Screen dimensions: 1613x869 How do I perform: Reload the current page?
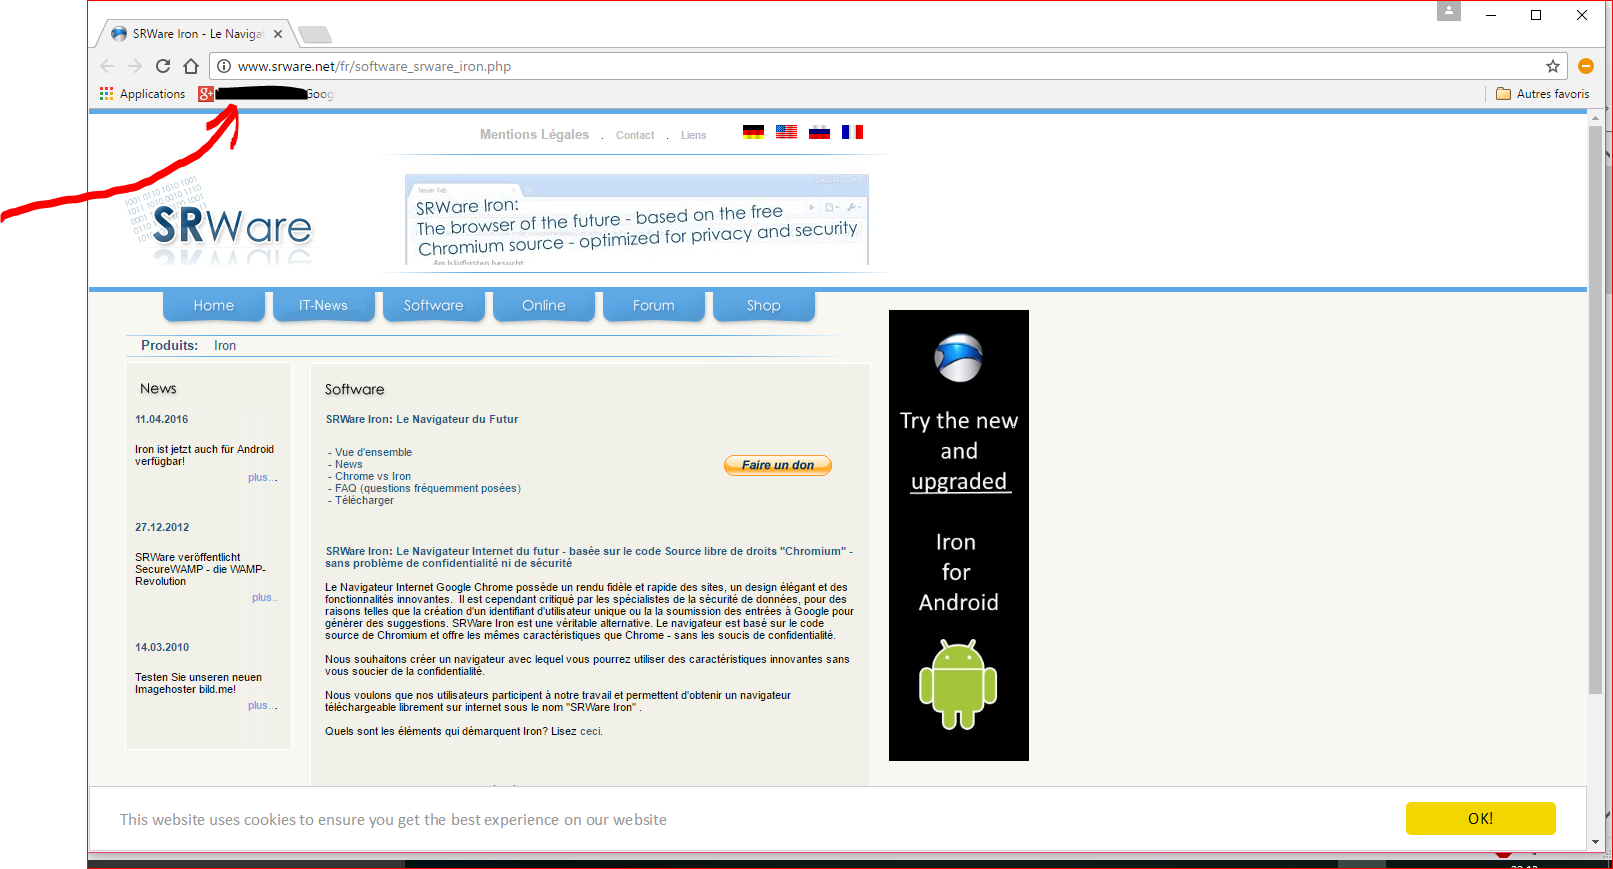click(163, 66)
